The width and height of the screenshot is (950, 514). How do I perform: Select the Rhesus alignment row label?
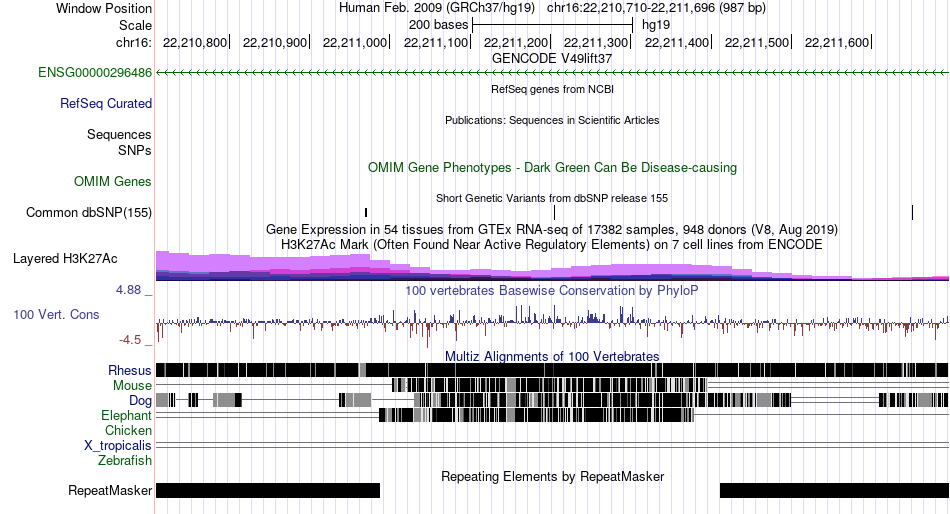(x=130, y=370)
